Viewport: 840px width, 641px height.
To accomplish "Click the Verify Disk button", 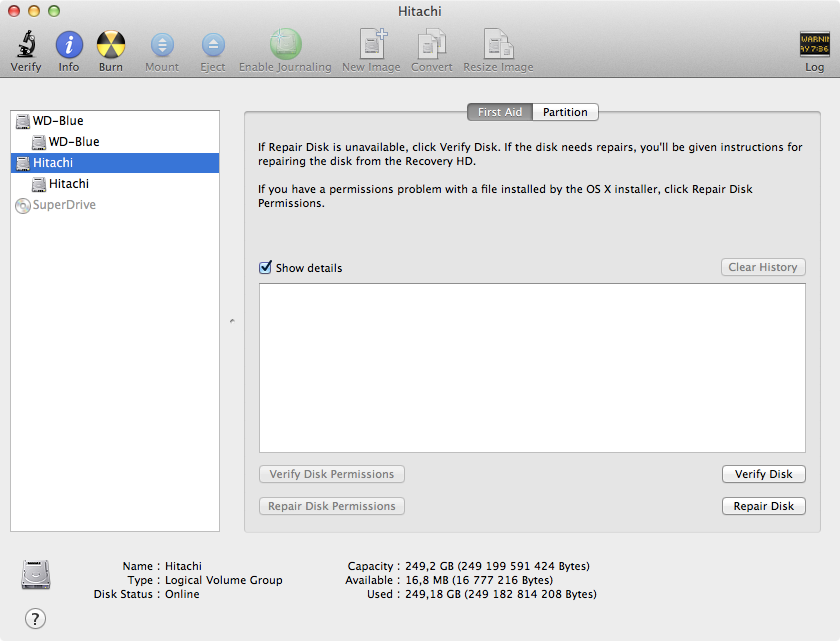I will tap(763, 474).
